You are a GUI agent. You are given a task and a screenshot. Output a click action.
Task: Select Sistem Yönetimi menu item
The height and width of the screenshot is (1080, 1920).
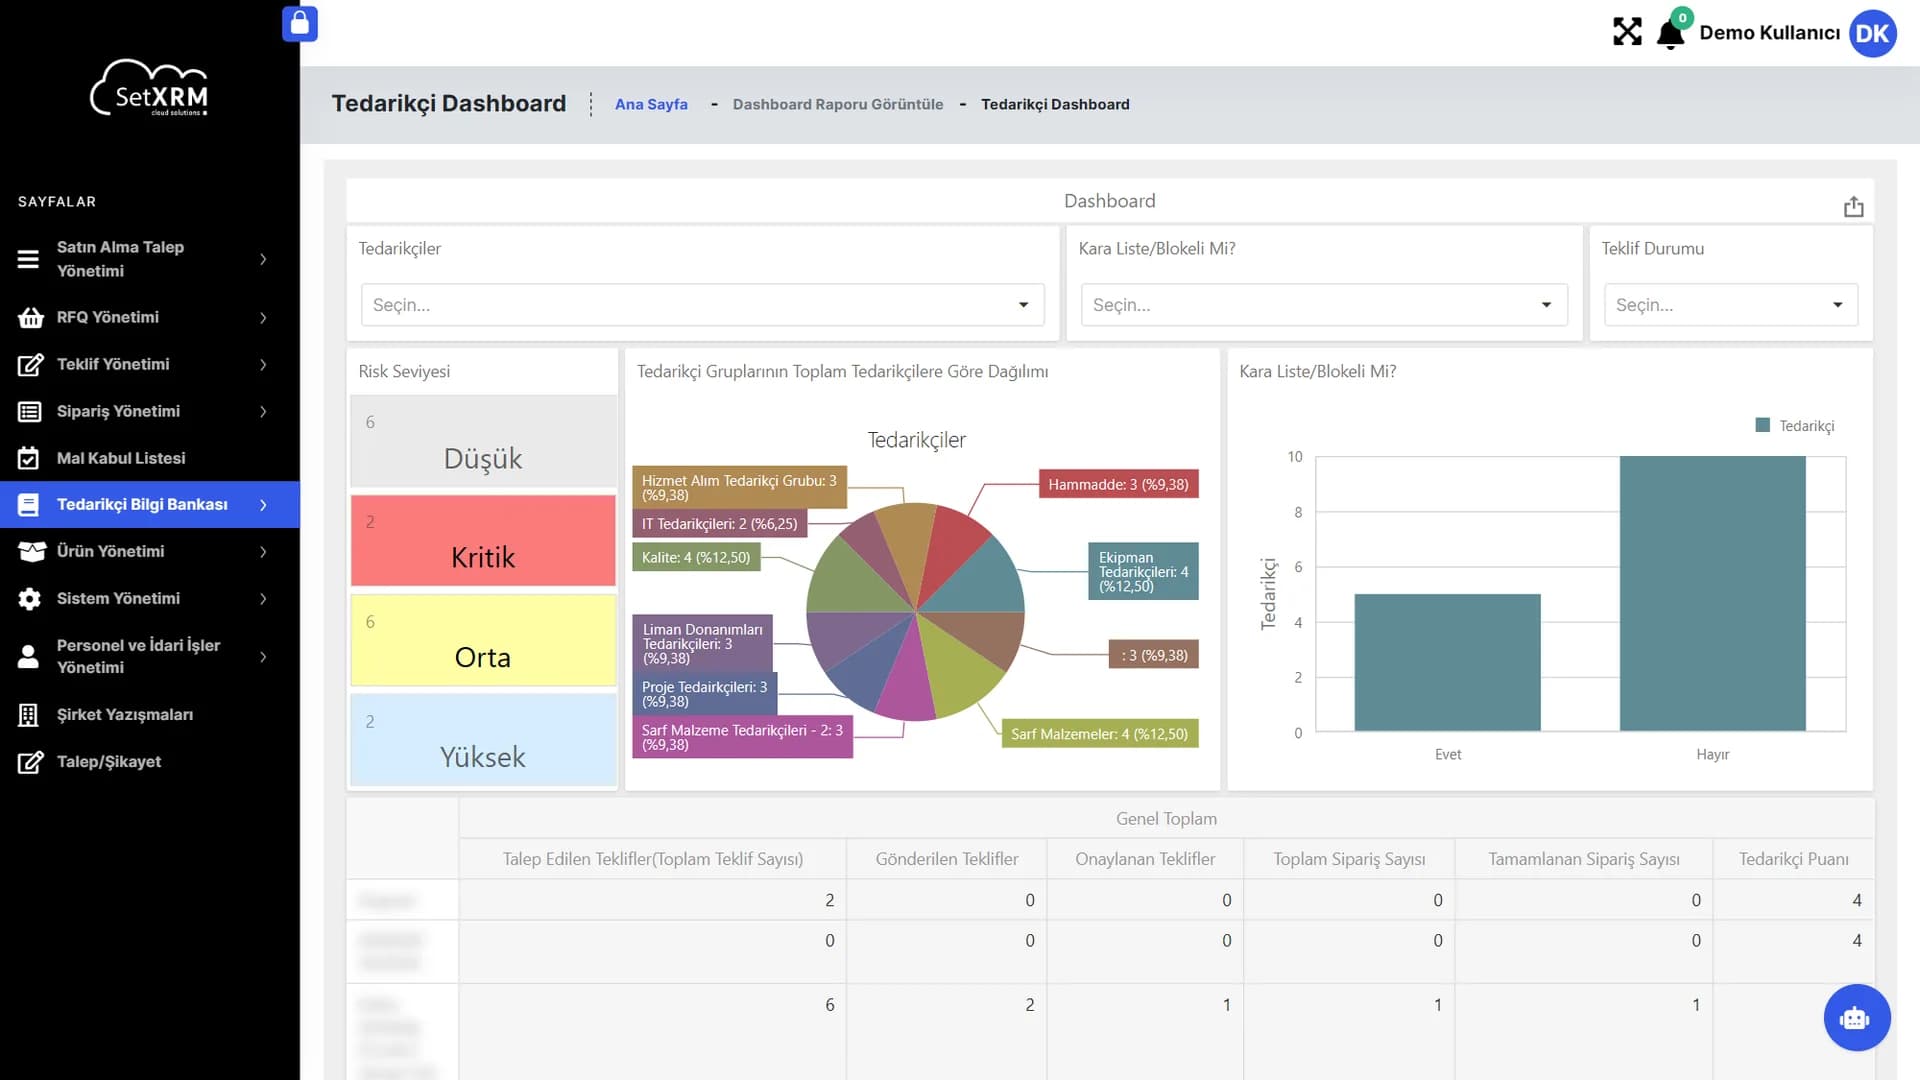point(150,598)
